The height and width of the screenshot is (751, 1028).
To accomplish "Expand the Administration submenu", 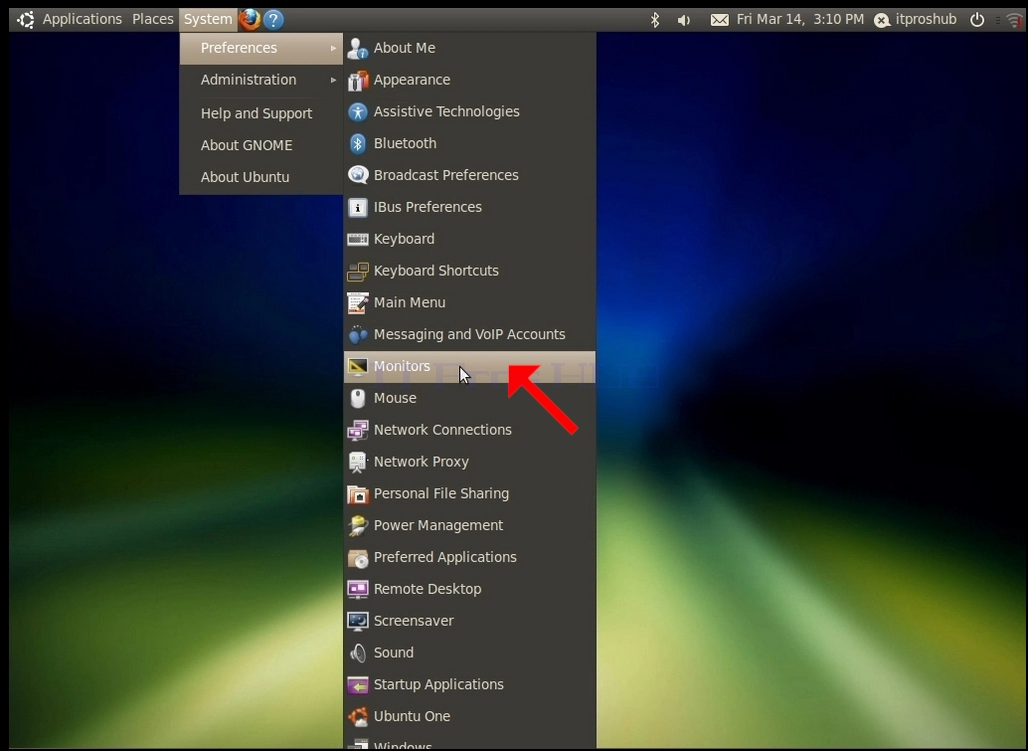I will pos(261,80).
